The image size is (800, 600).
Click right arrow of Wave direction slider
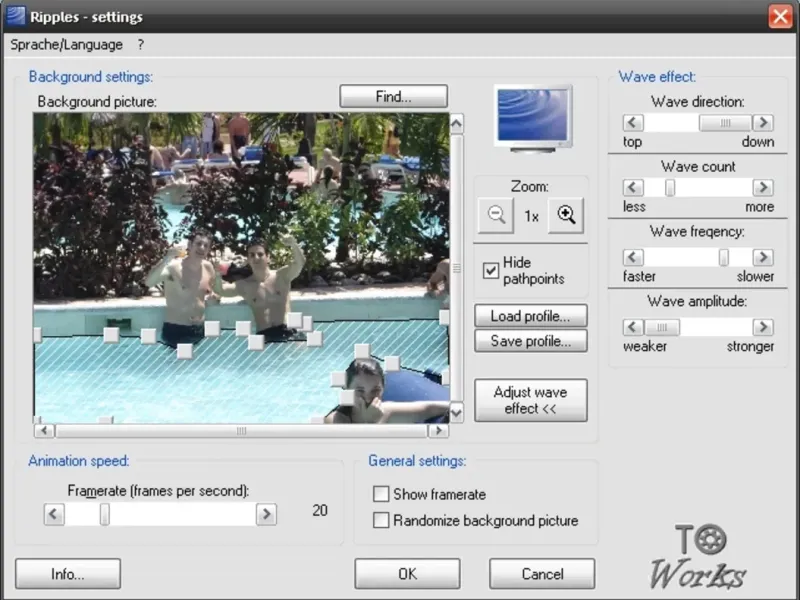763,122
